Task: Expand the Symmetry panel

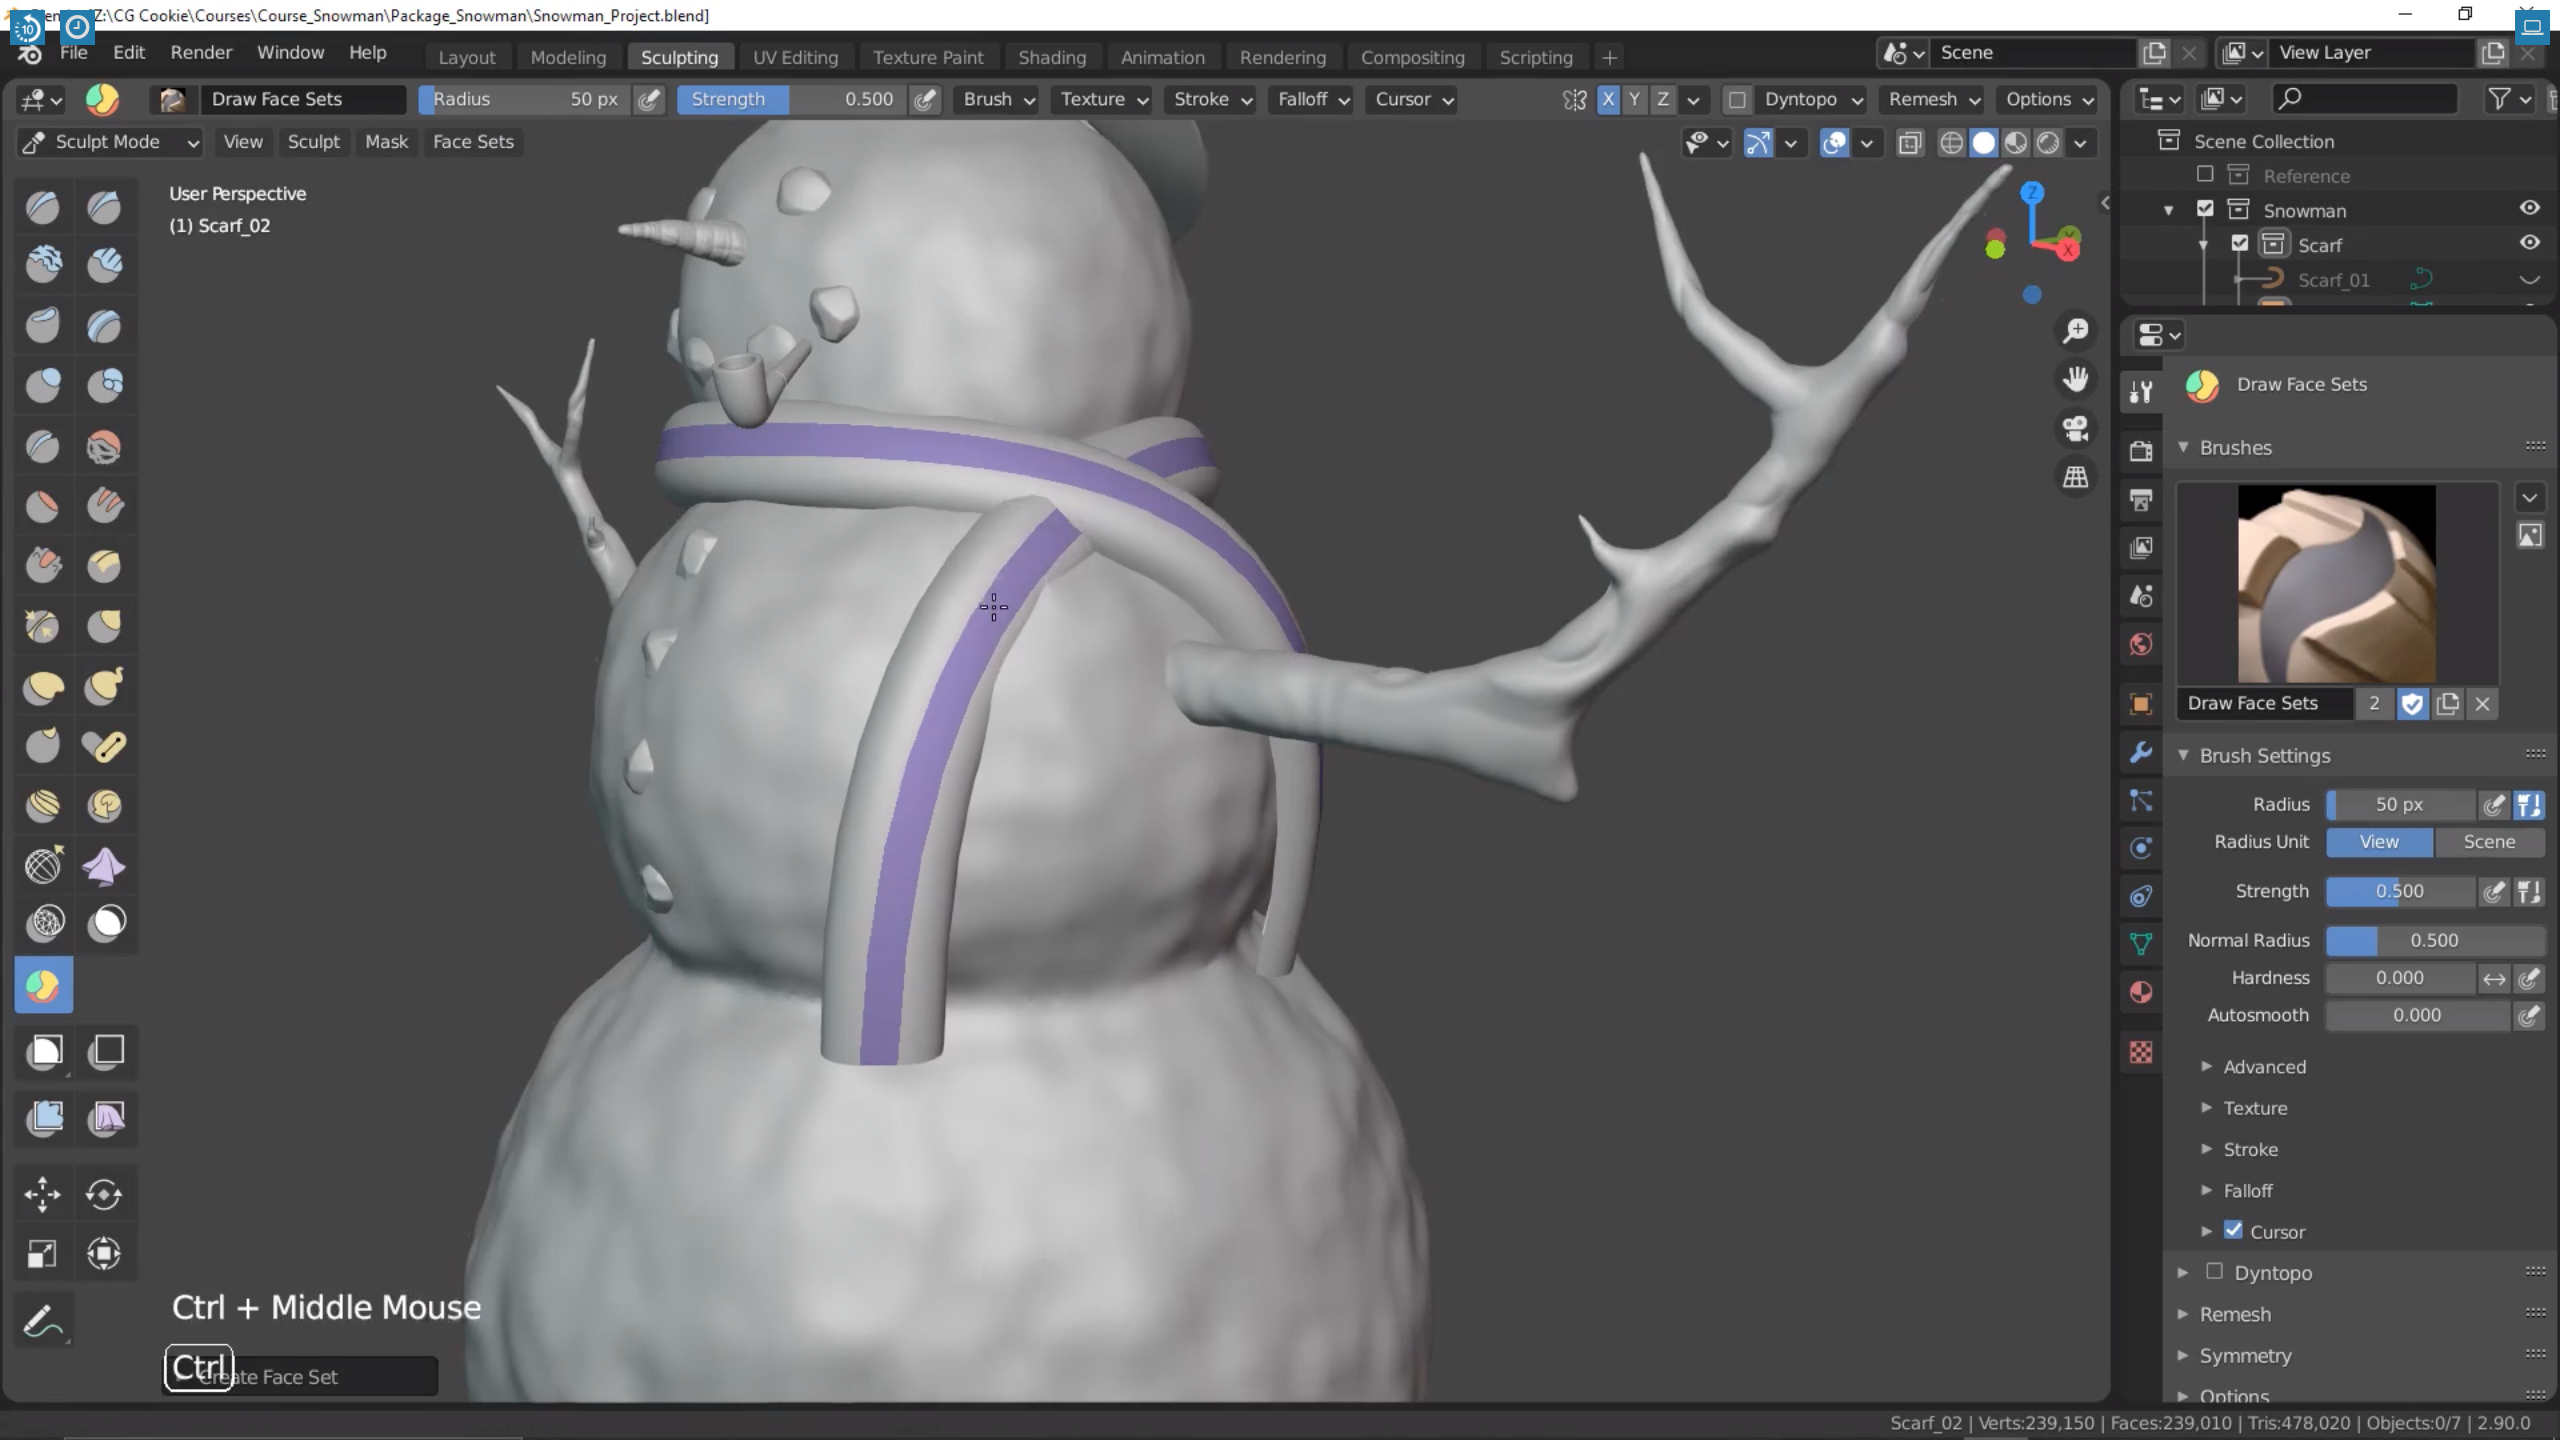Action: [2245, 1356]
